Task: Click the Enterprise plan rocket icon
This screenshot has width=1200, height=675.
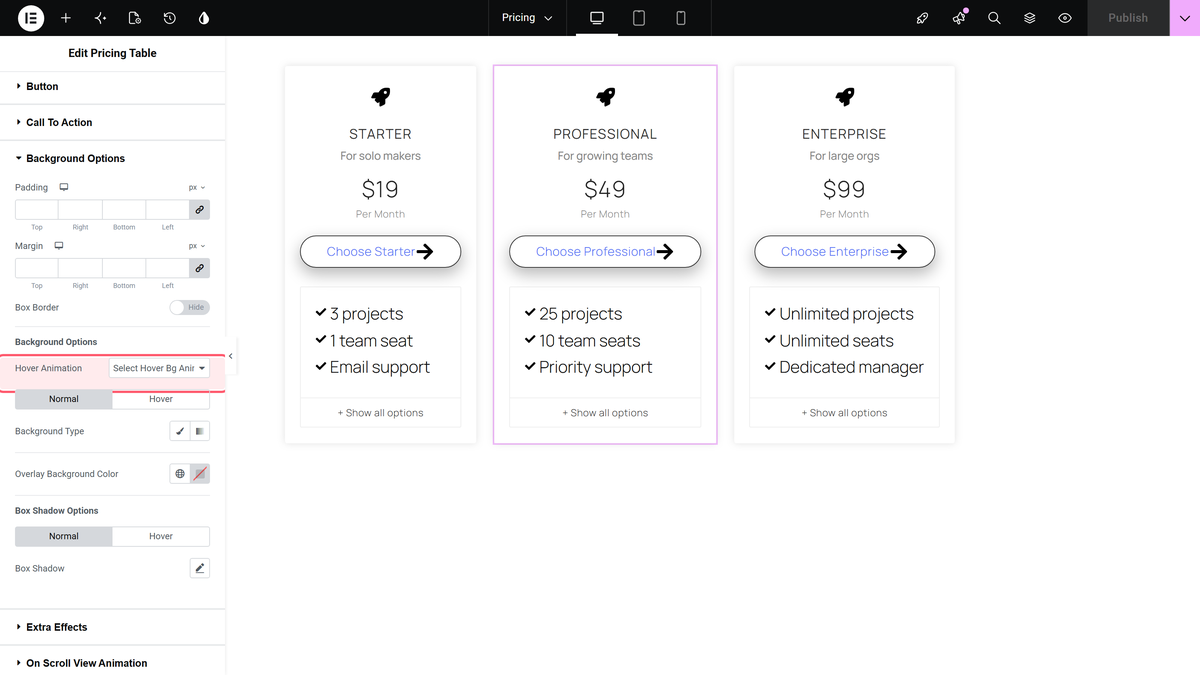Action: 845,96
